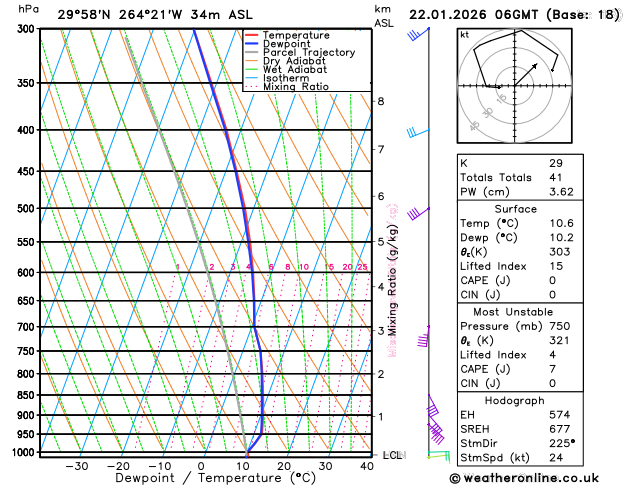This screenshot has height=486, width=629.
Task: Click the Most Unstable CAPE value 7
Action: [553, 369]
